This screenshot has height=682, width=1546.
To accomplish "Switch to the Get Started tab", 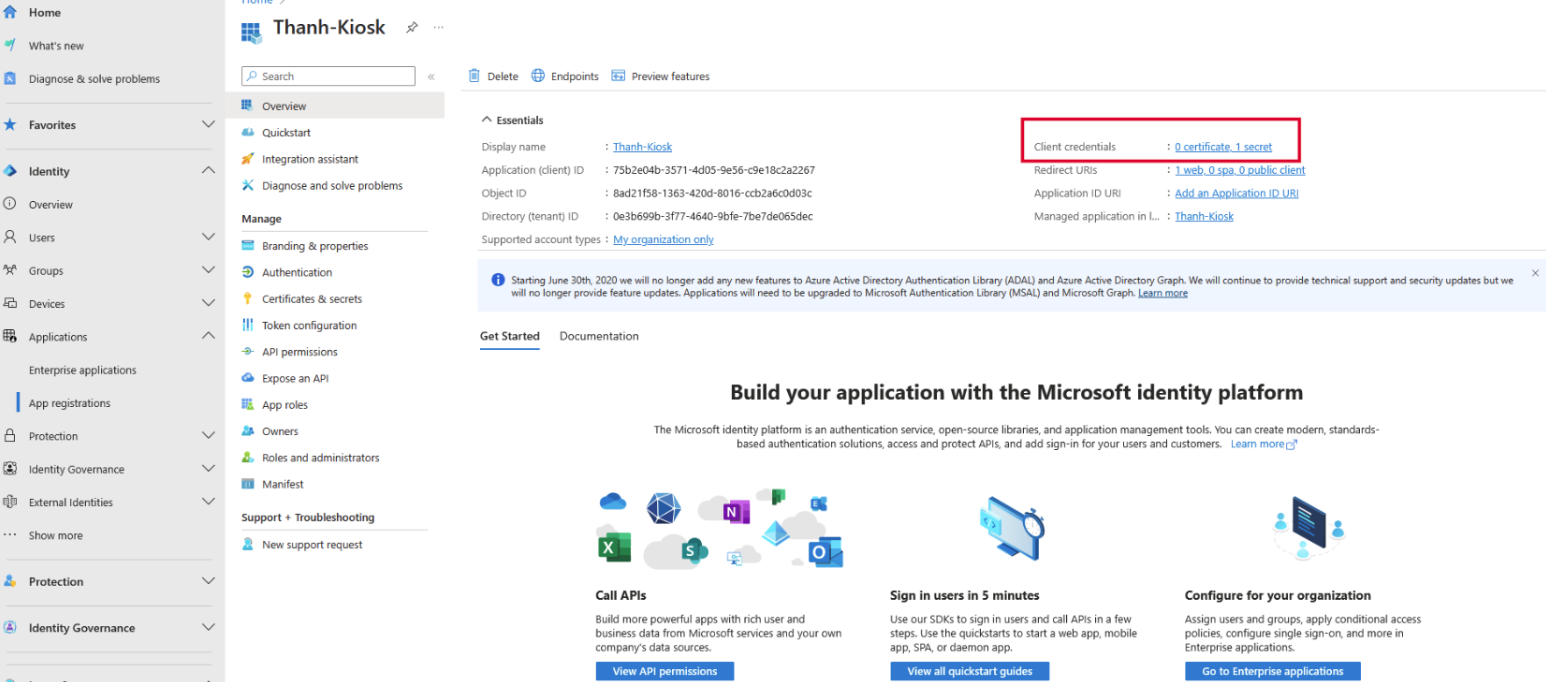I will pos(510,336).
